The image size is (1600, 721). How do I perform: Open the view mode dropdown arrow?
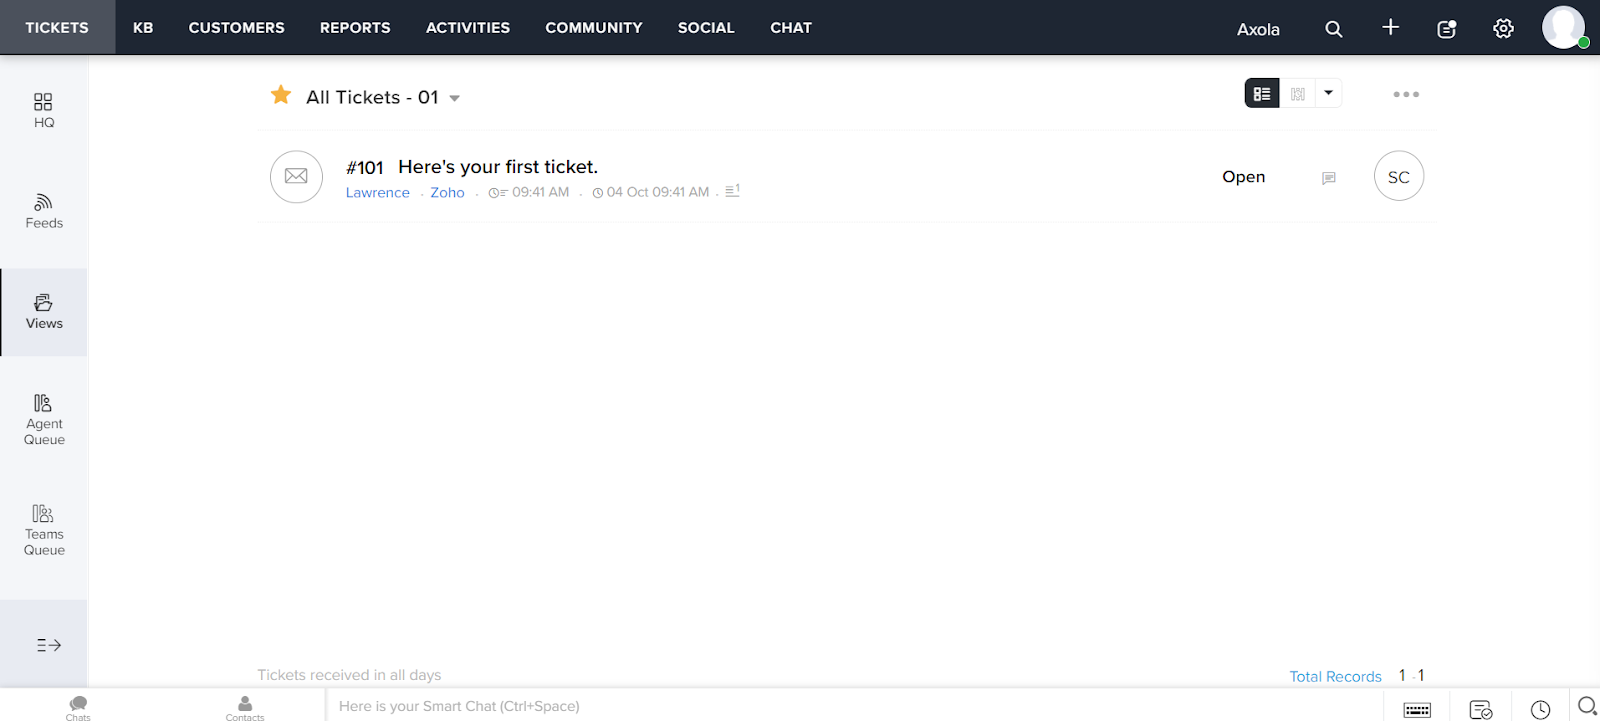1328,93
